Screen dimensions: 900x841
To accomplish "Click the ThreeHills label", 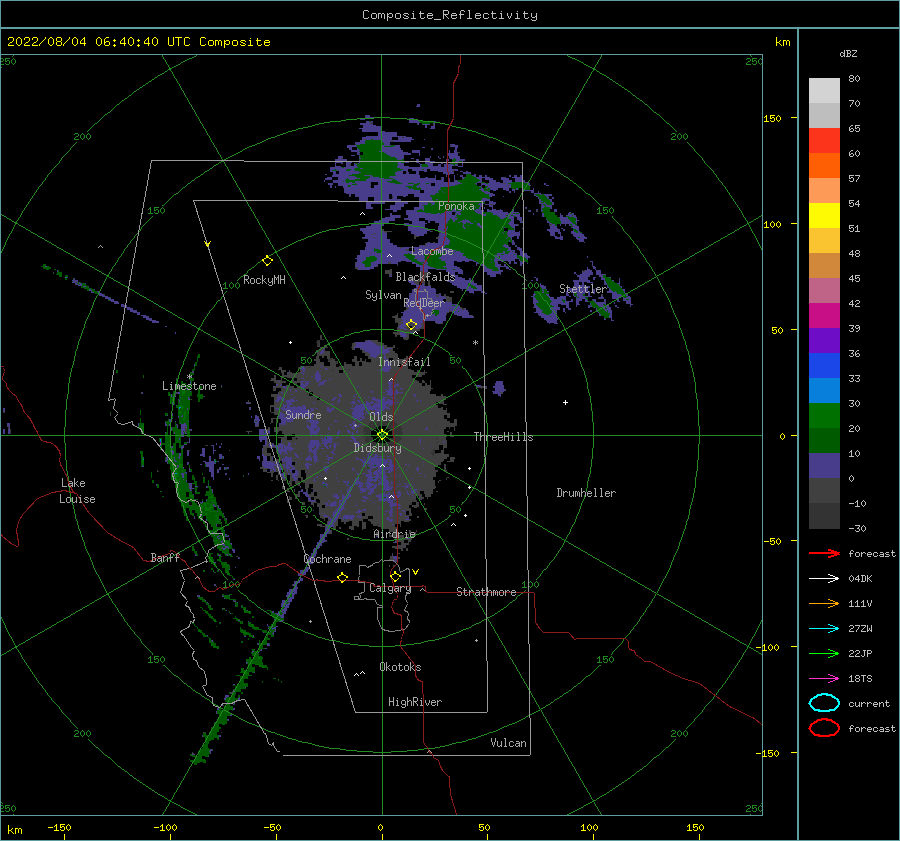I will (x=503, y=437).
